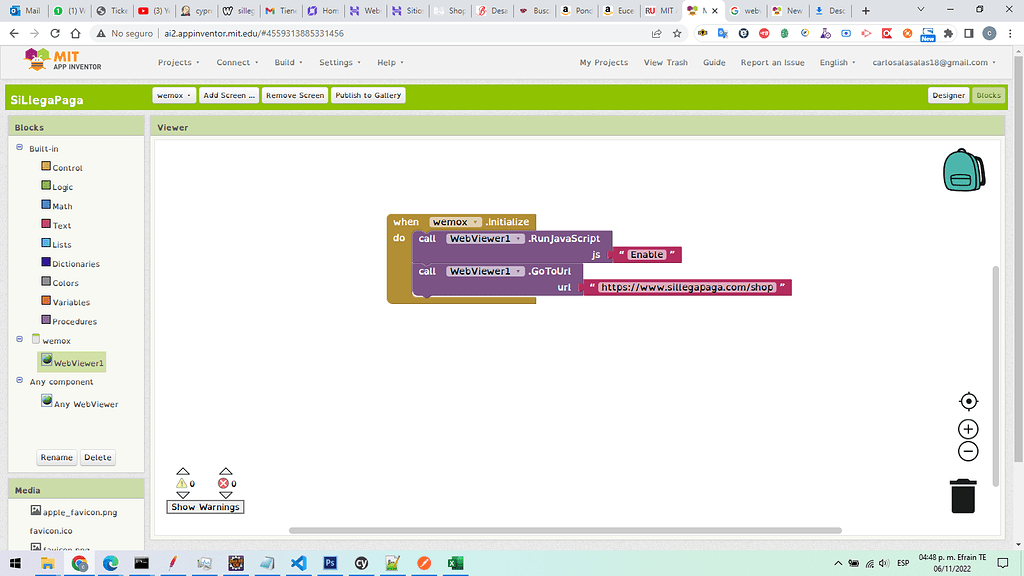Viewport: 1024px width, 576px height.
Task: Zoom in with the plus icon
Action: click(x=968, y=429)
